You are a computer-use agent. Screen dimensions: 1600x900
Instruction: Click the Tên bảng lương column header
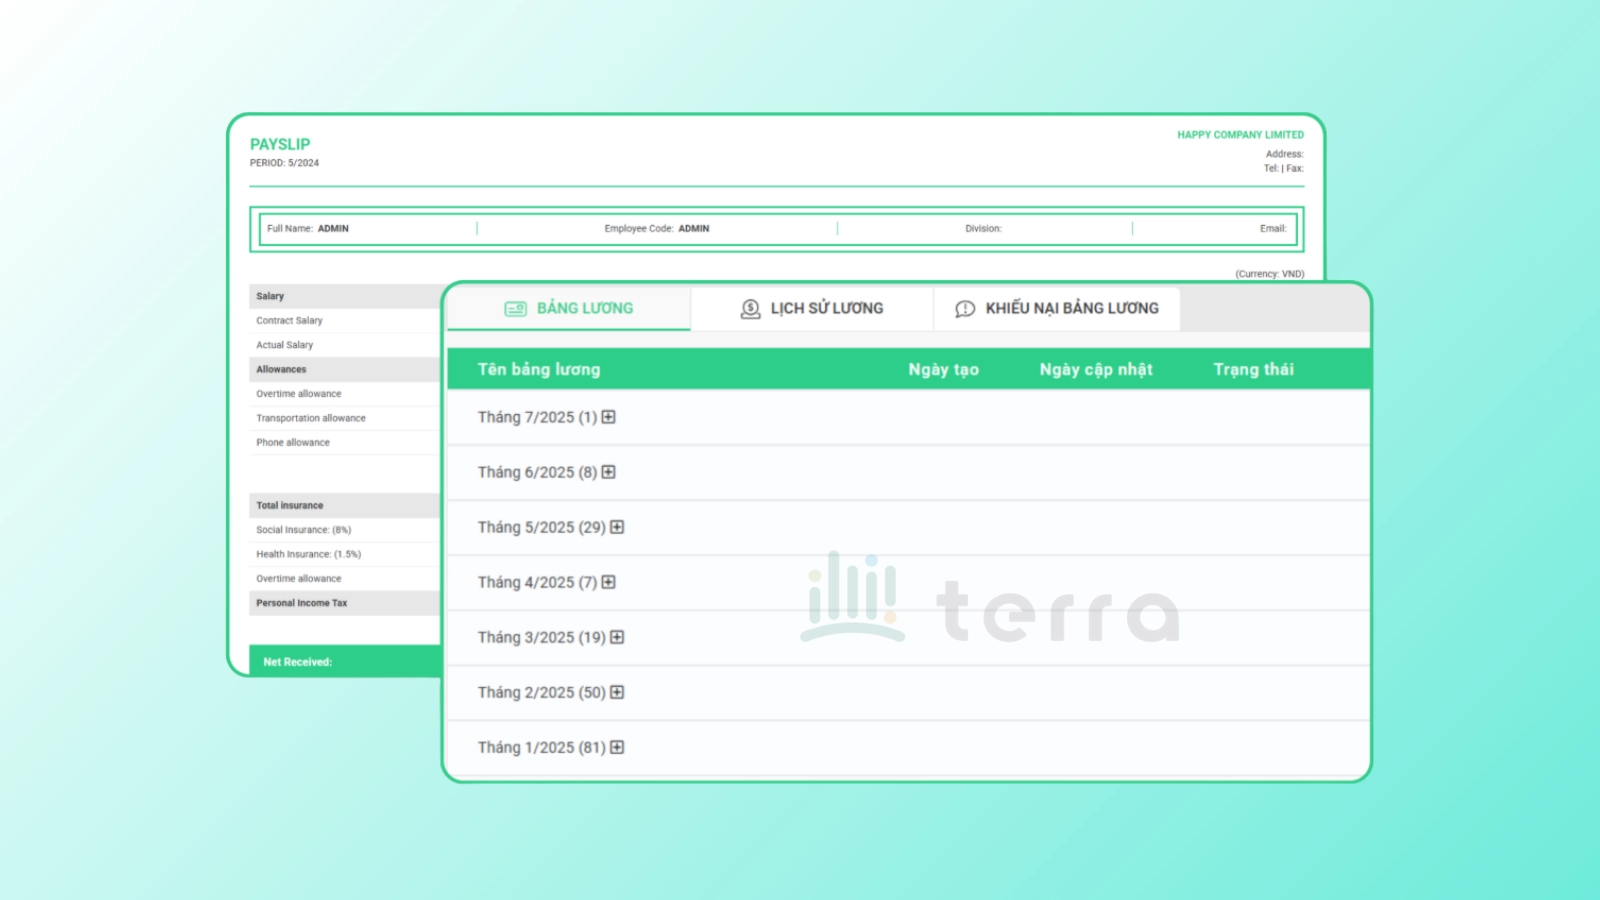click(539, 369)
